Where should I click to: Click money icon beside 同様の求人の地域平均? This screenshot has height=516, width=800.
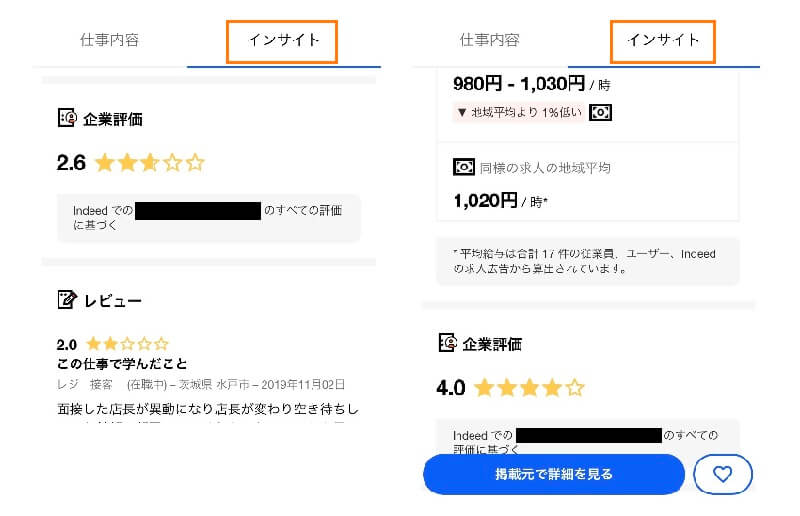[x=464, y=167]
